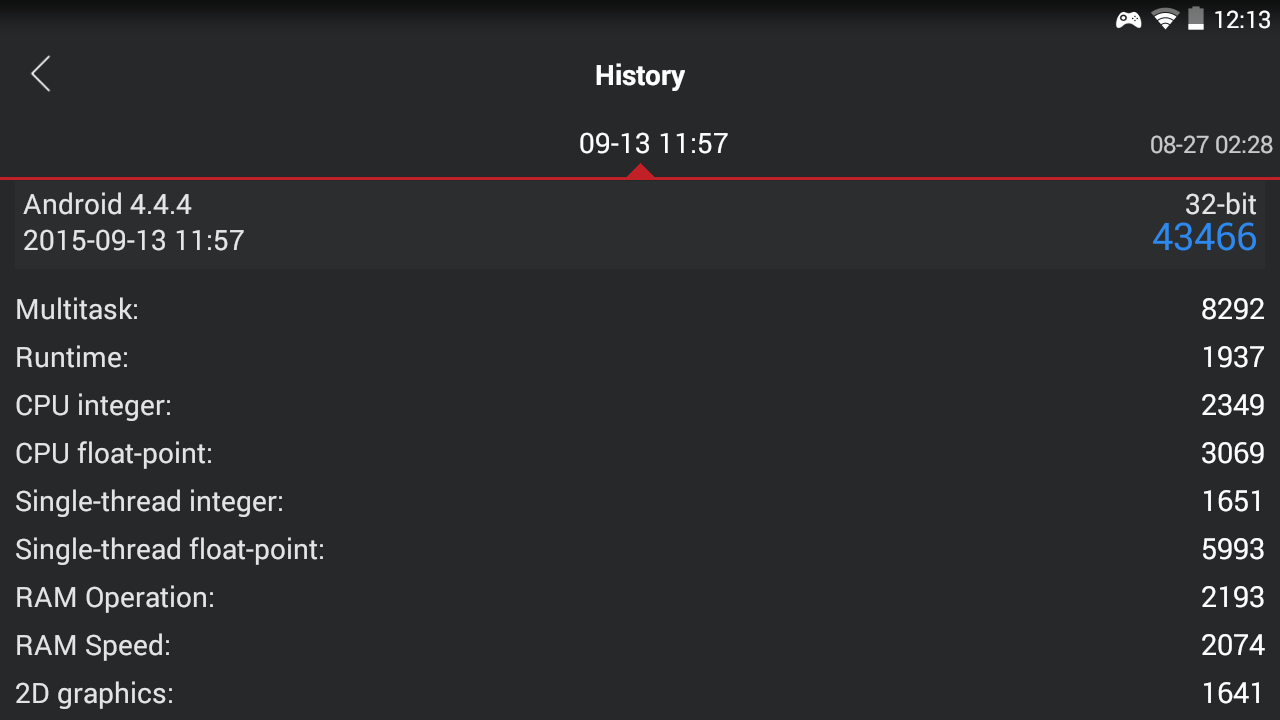
Task: Tap the RAM Speed row
Action: (640, 645)
